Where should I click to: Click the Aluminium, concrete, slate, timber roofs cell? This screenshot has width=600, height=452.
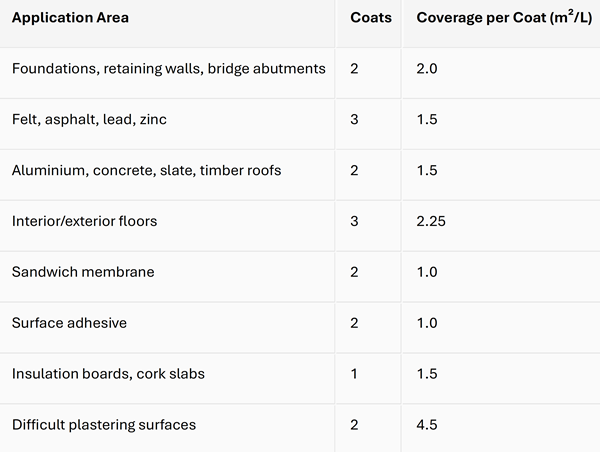coord(146,170)
